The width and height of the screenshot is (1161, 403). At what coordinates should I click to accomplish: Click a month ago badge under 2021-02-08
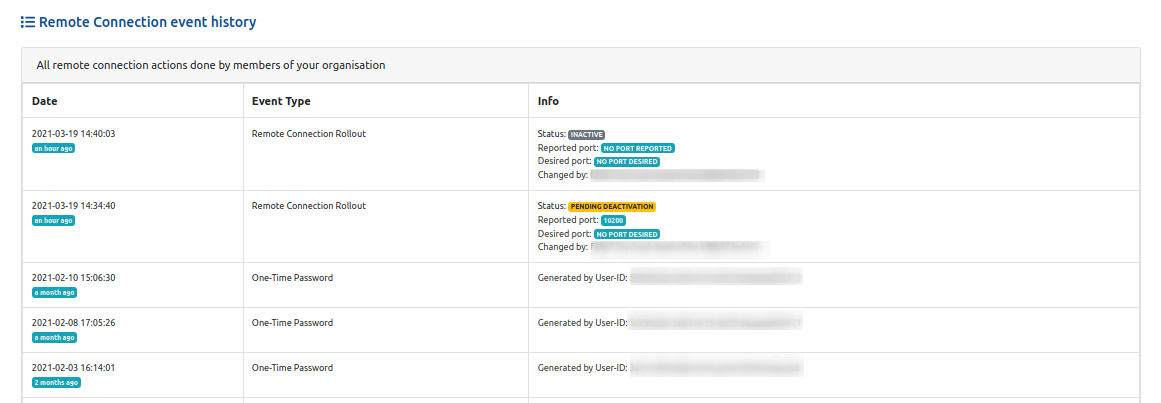click(x=54, y=337)
